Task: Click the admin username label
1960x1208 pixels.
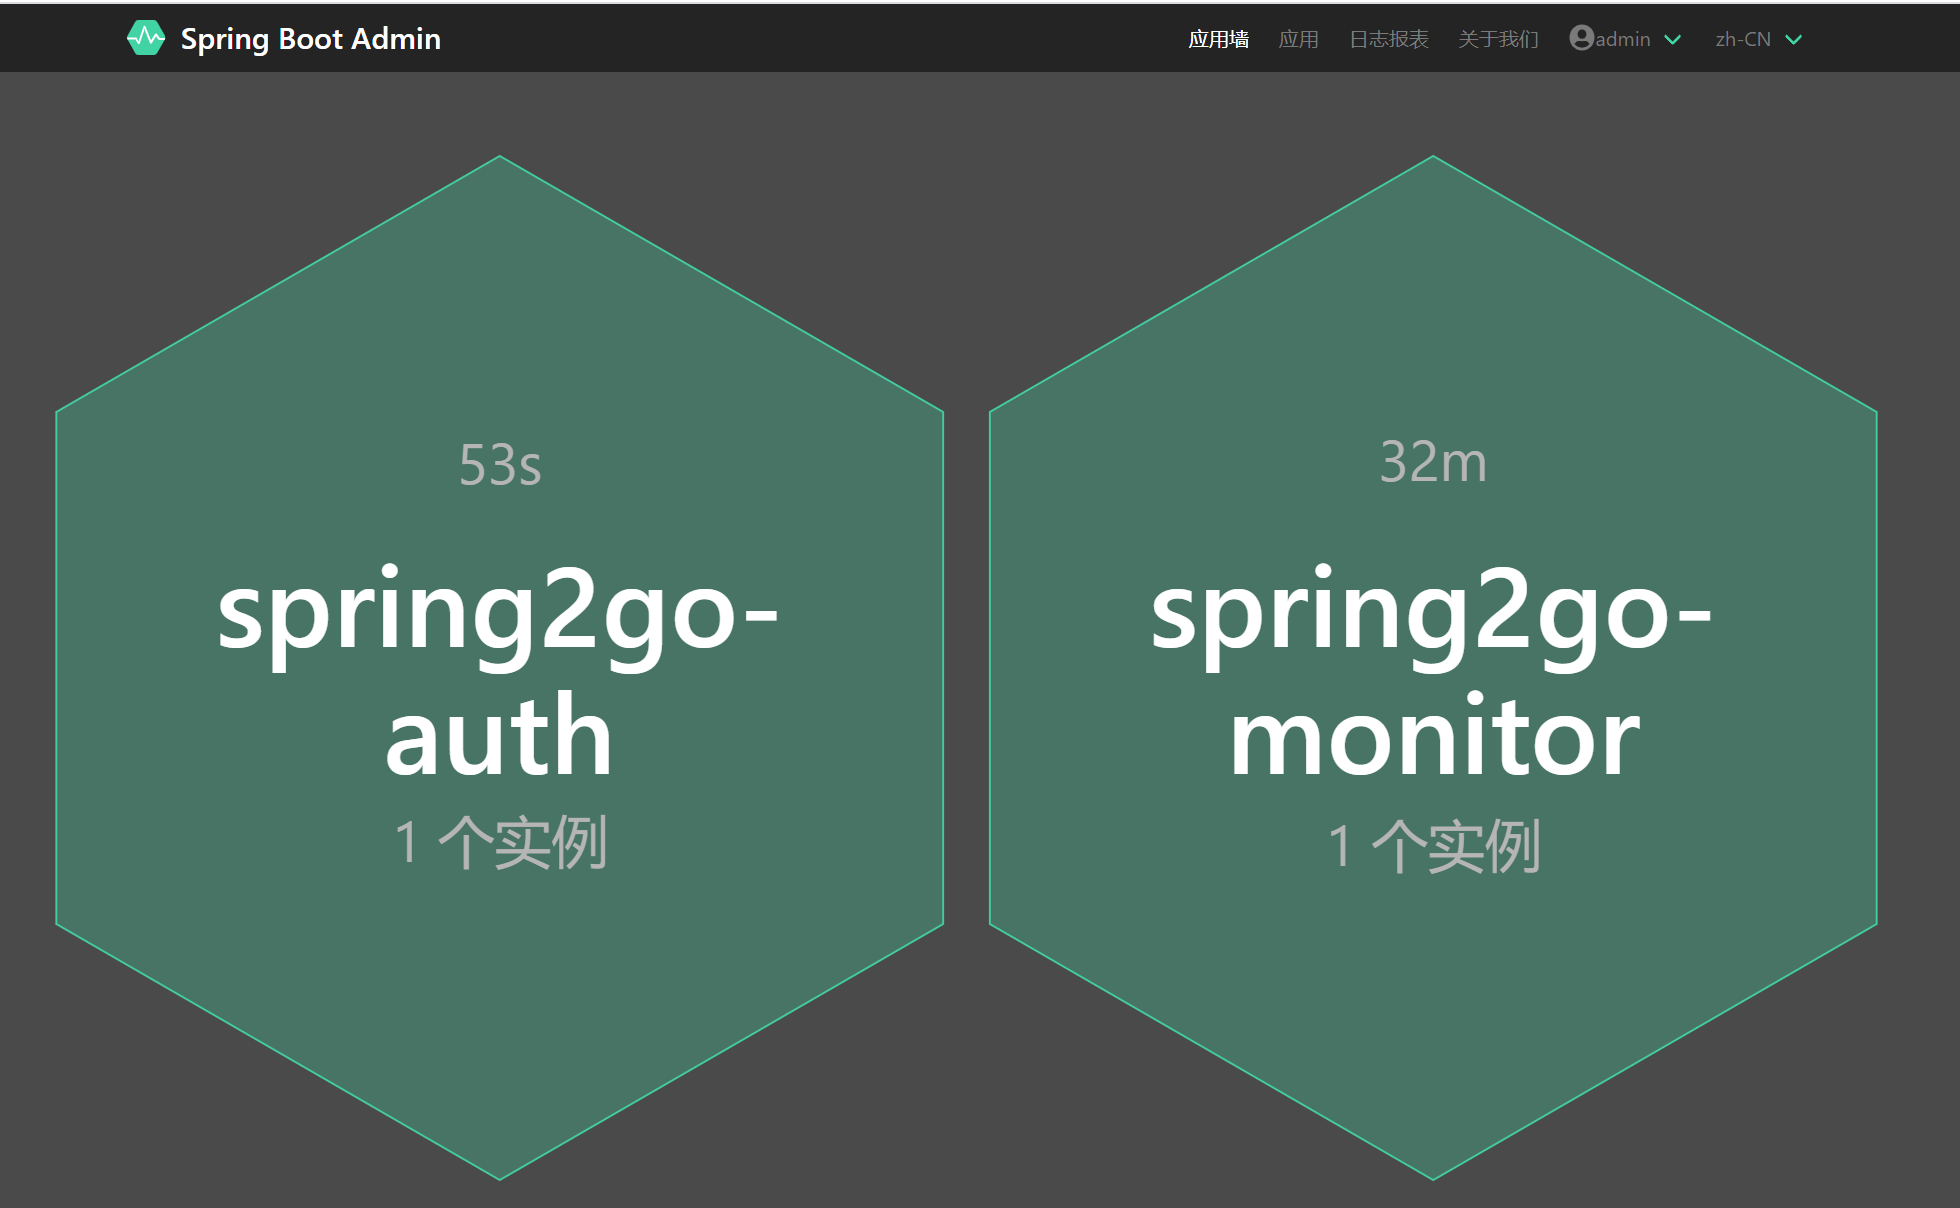Action: tap(1623, 39)
